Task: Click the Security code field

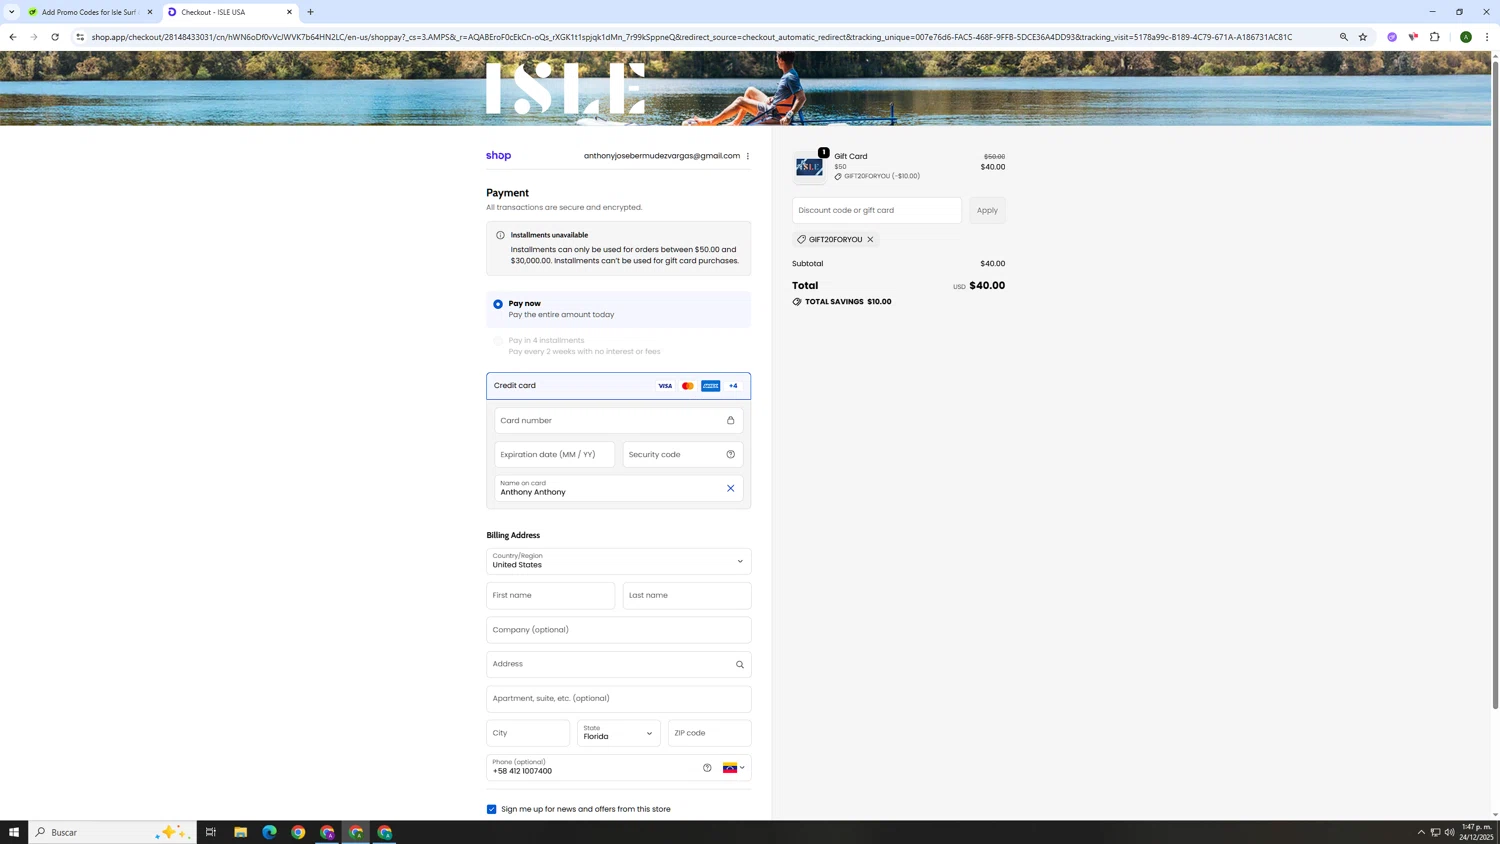Action: click(x=683, y=455)
